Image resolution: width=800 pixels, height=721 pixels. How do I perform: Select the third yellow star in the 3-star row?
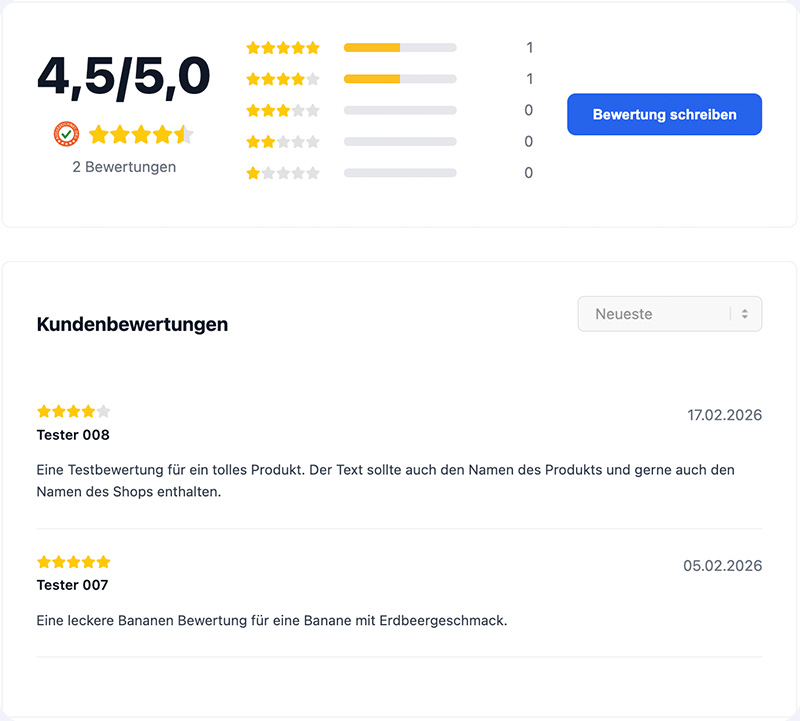tap(284, 110)
